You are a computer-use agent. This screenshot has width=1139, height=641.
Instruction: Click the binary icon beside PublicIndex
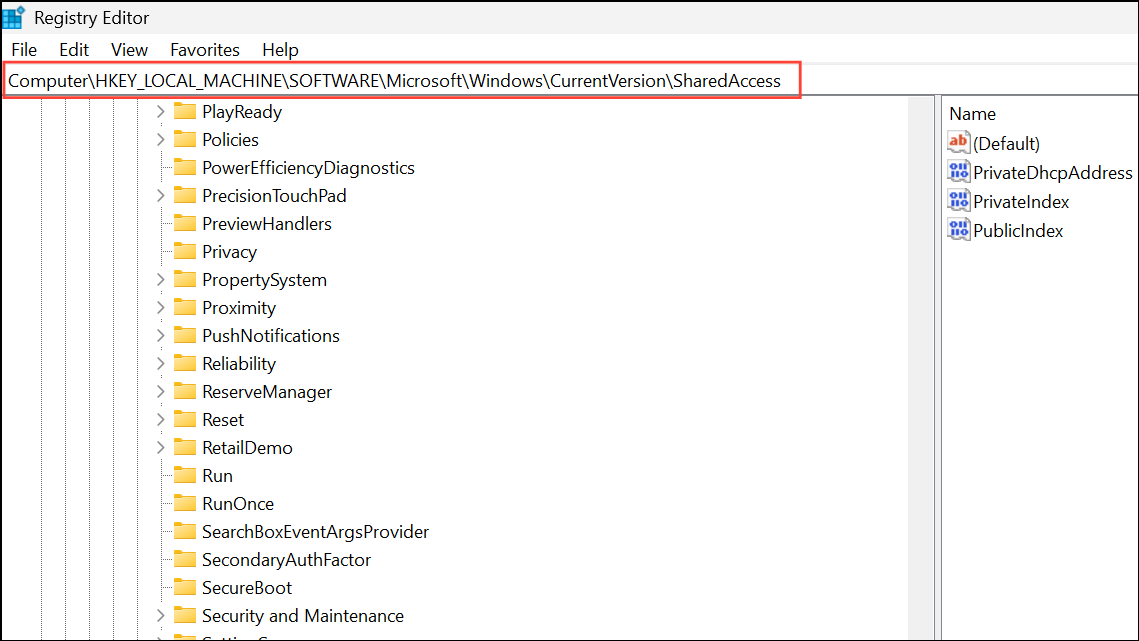point(959,230)
